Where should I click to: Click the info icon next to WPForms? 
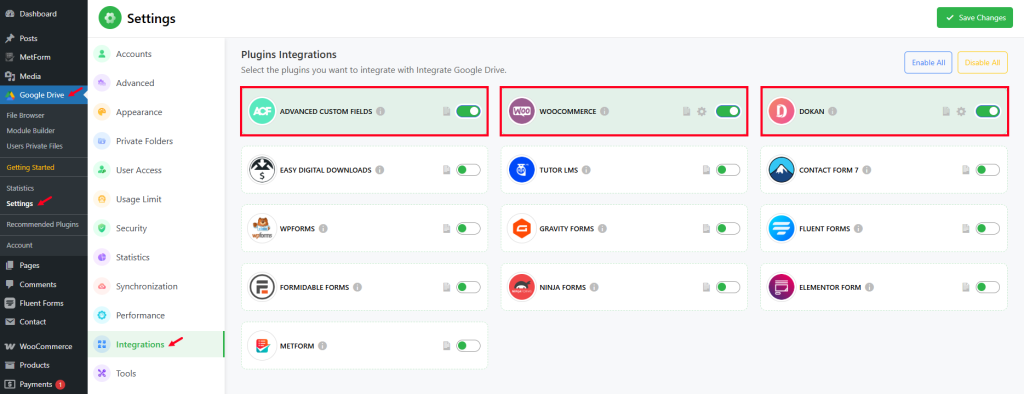[323, 229]
